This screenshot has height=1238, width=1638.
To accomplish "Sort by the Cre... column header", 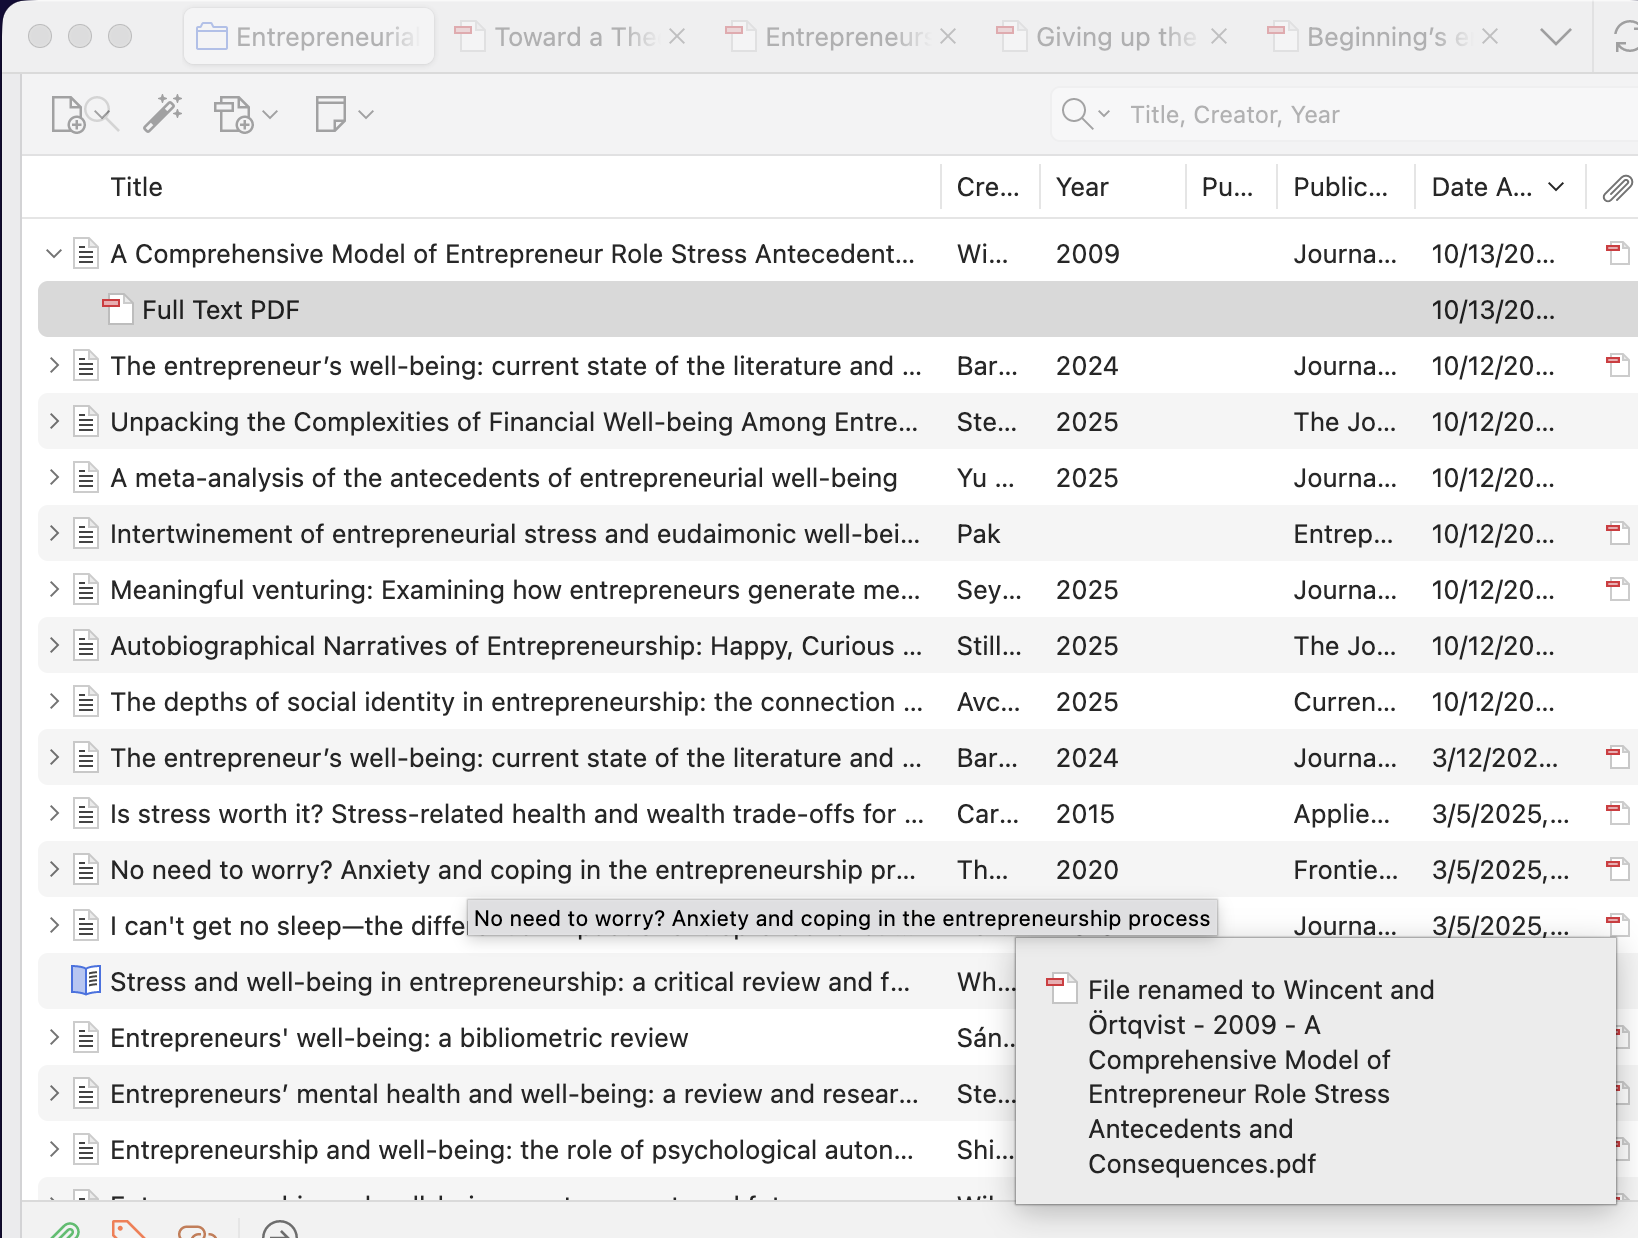I will pyautogui.click(x=988, y=187).
